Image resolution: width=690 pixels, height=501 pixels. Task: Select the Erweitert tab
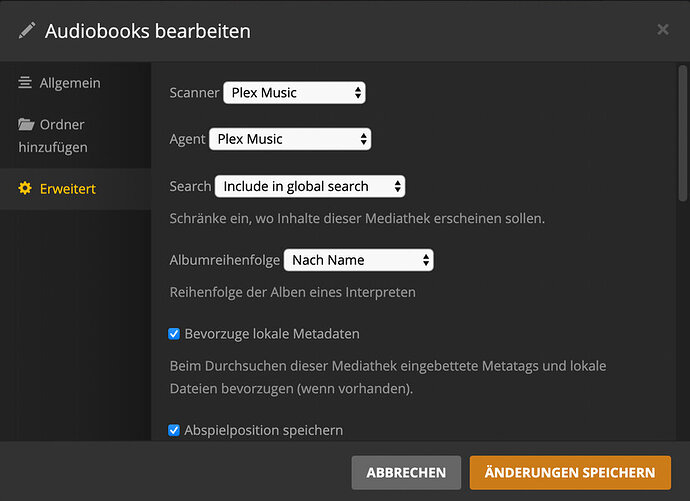[68, 188]
